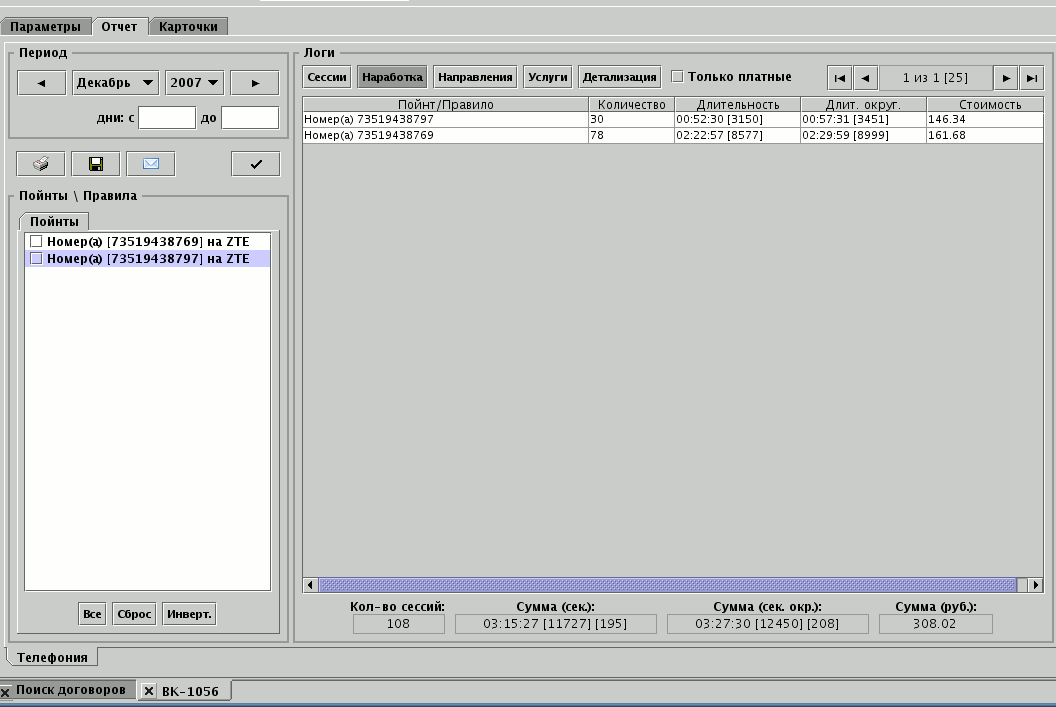The width and height of the screenshot is (1056, 707).
Task: Click the print report icon
Action: pyautogui.click(x=41, y=164)
